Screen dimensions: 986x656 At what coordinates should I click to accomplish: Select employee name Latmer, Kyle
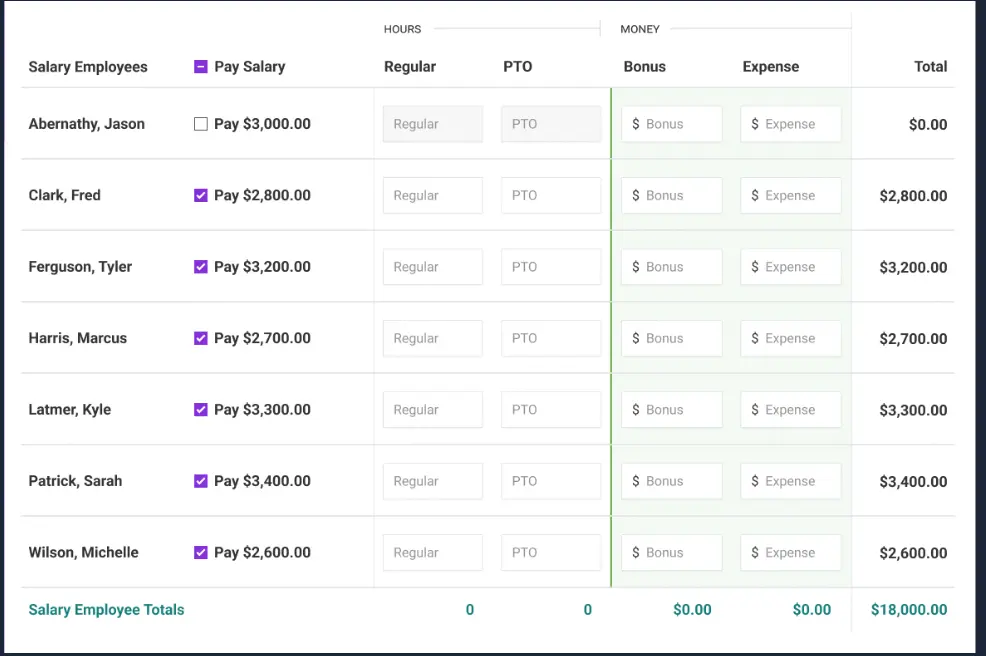(70, 409)
